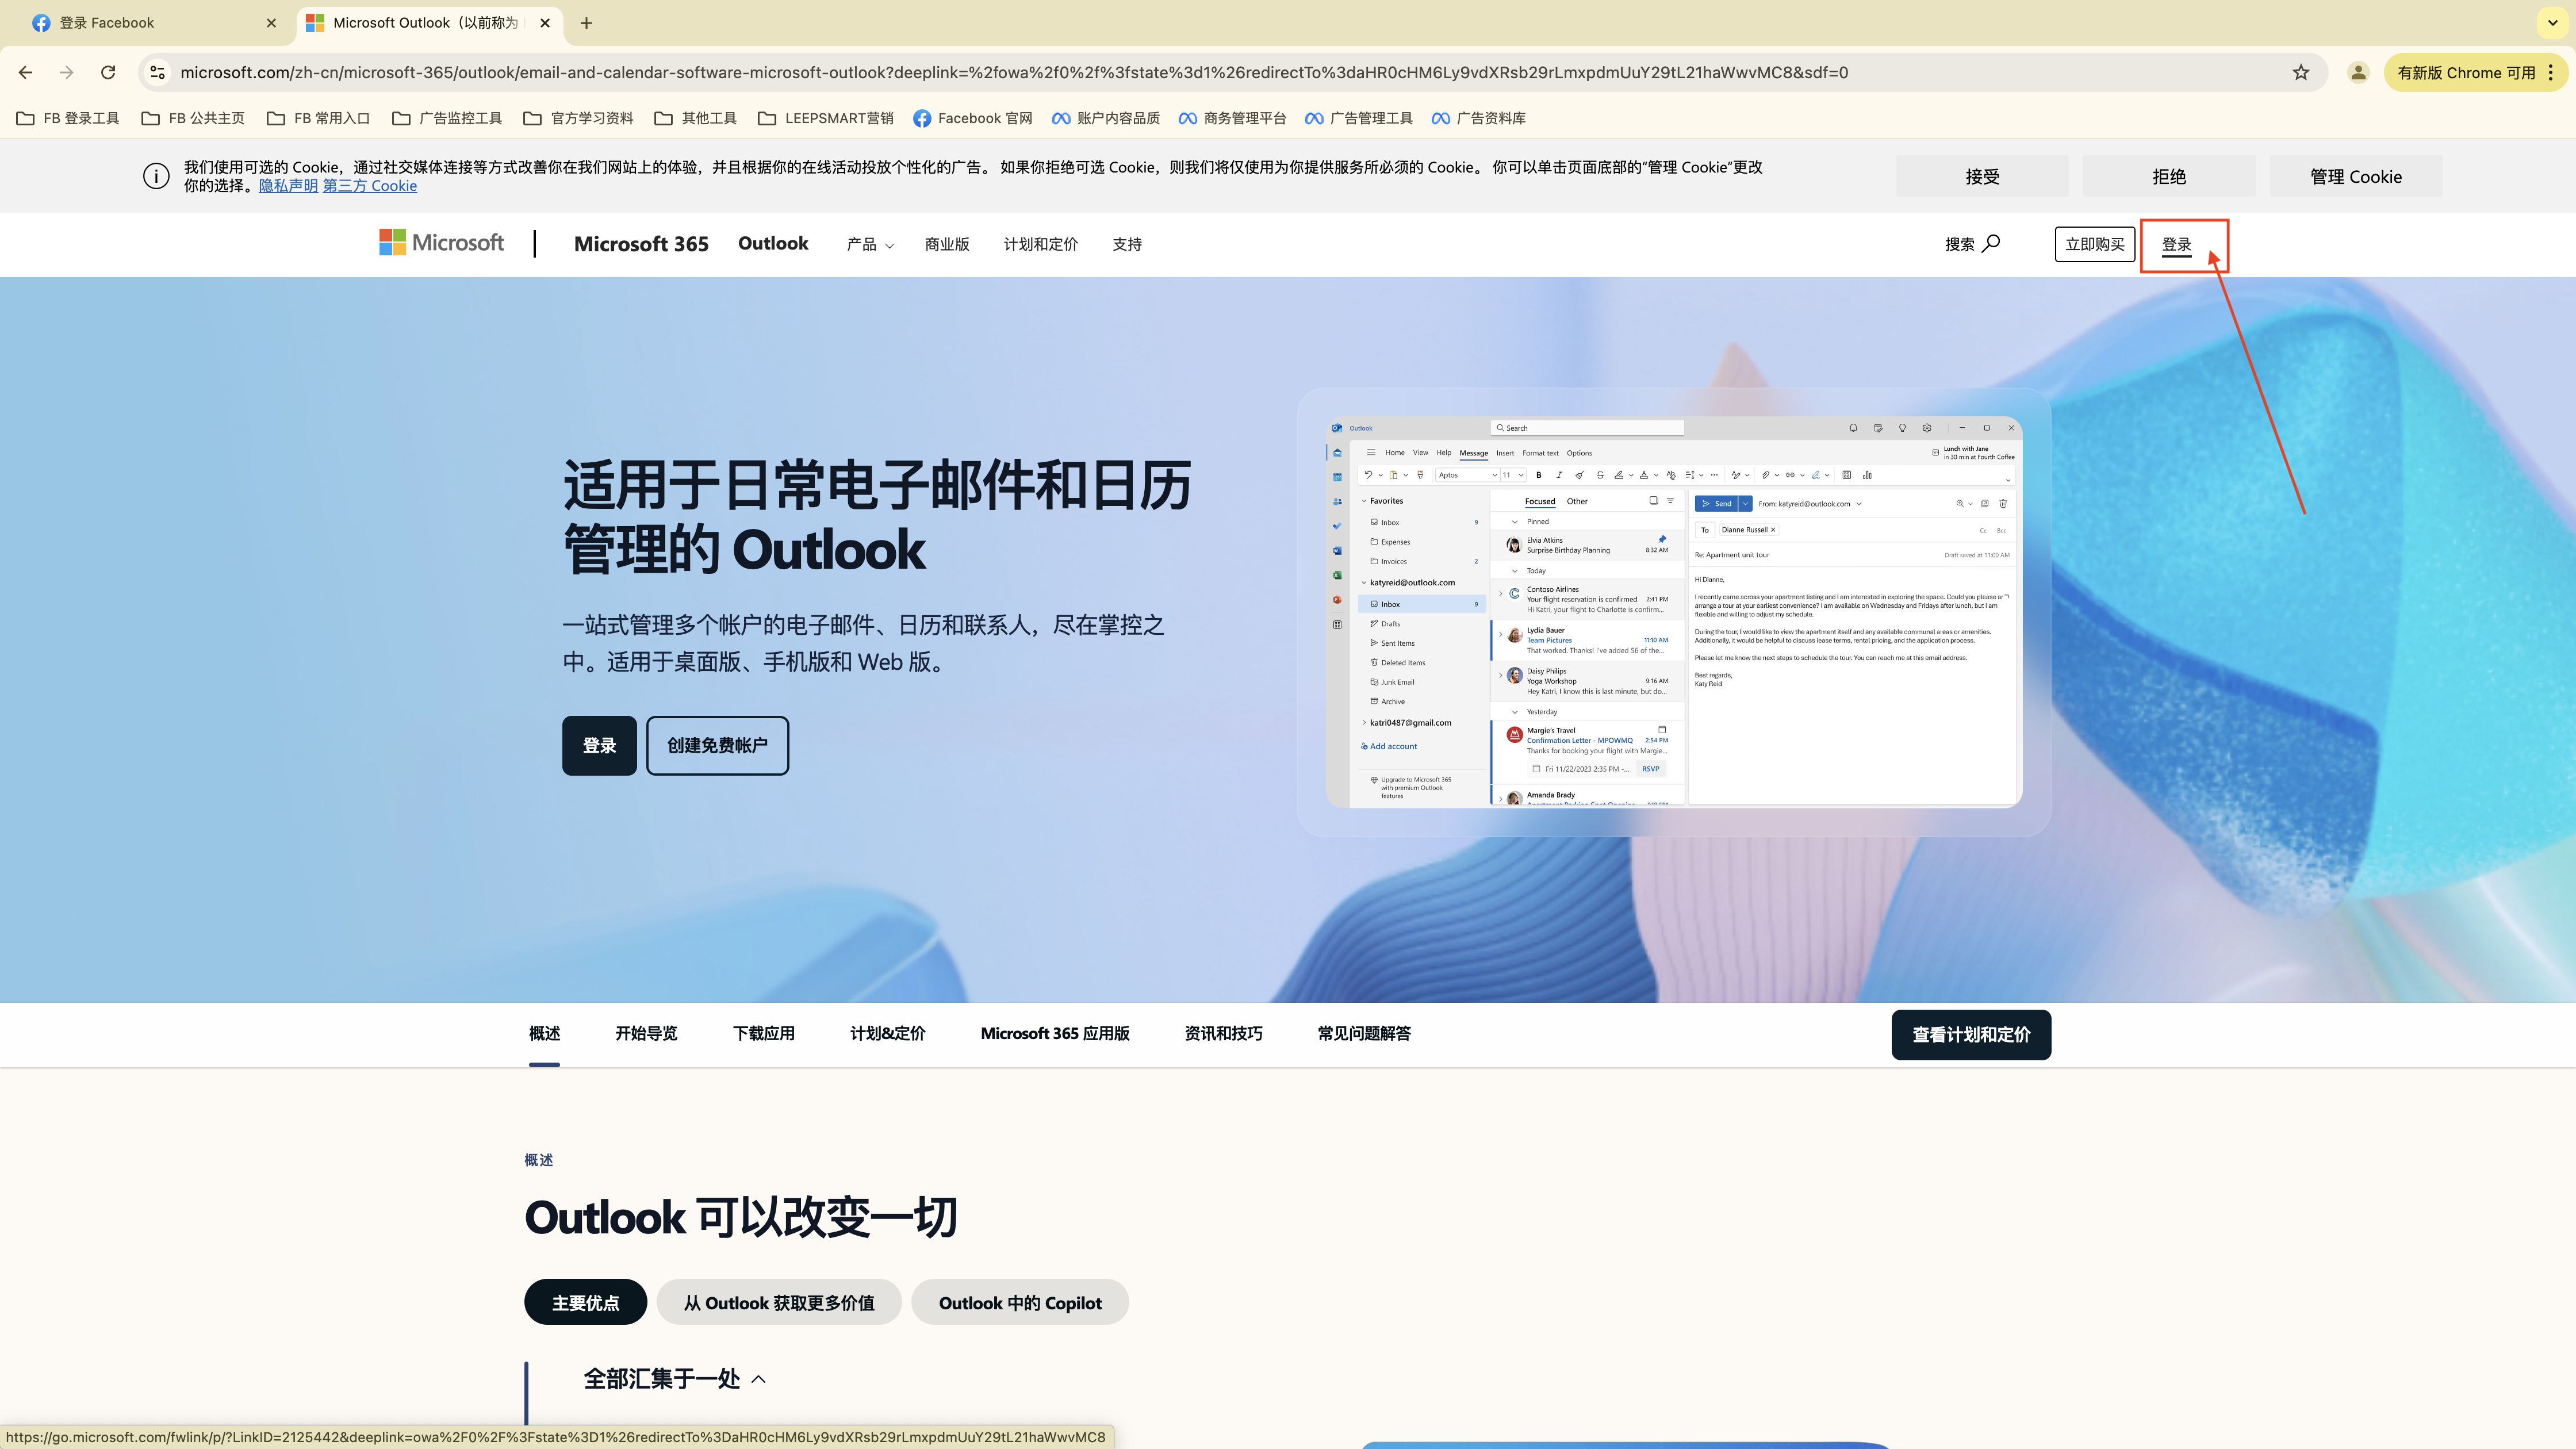Open the FB 登录工具 bookmark folder
This screenshot has width=2576, height=1449.
[68, 118]
